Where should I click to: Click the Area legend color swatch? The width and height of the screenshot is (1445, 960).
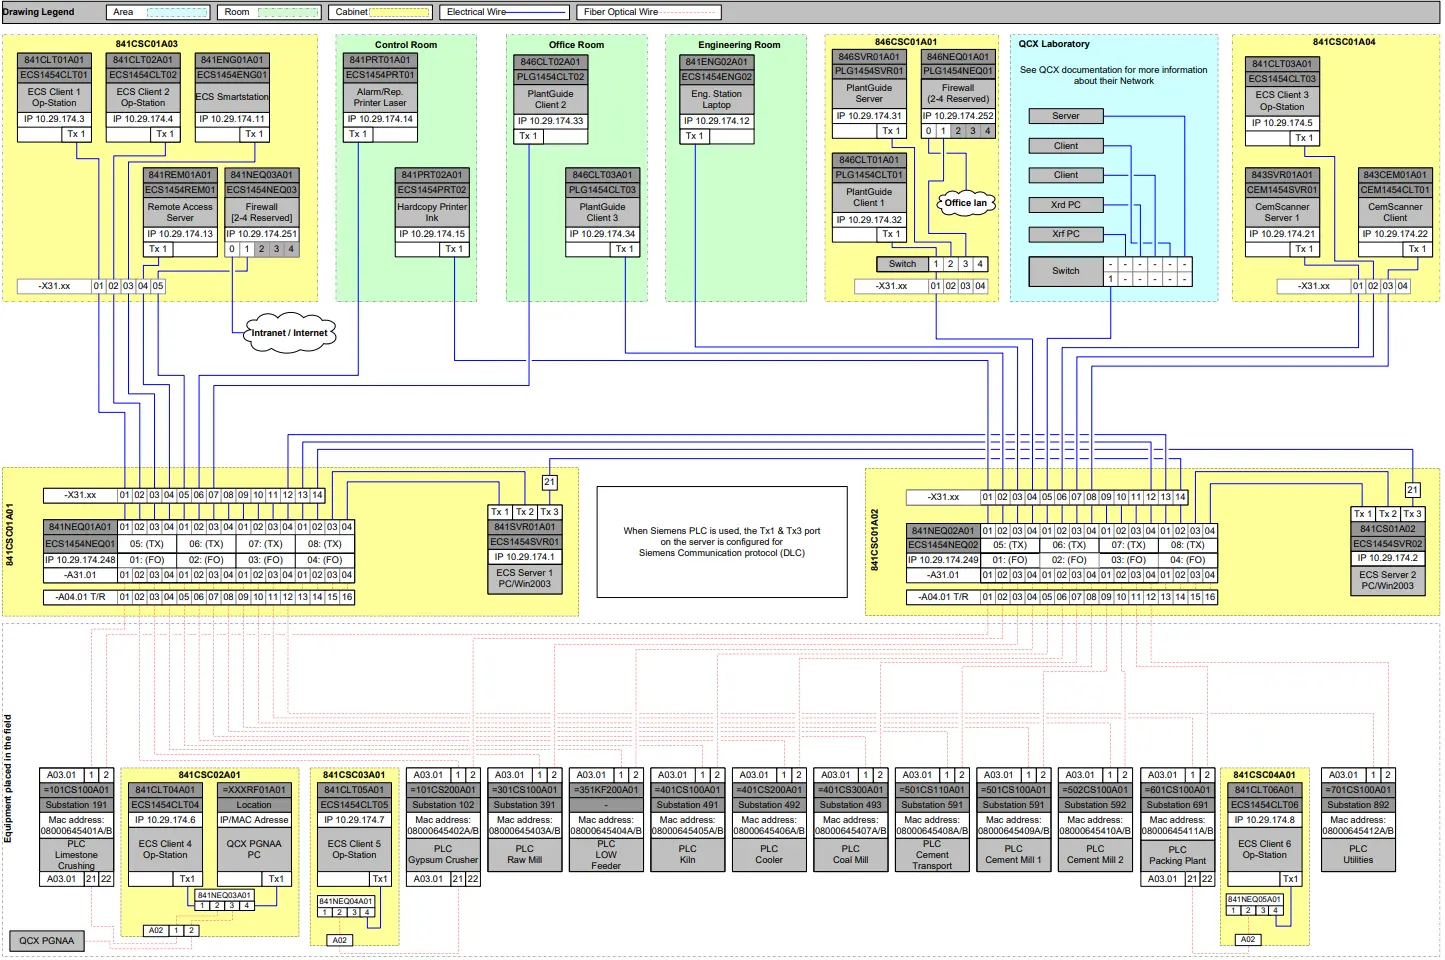coord(178,12)
